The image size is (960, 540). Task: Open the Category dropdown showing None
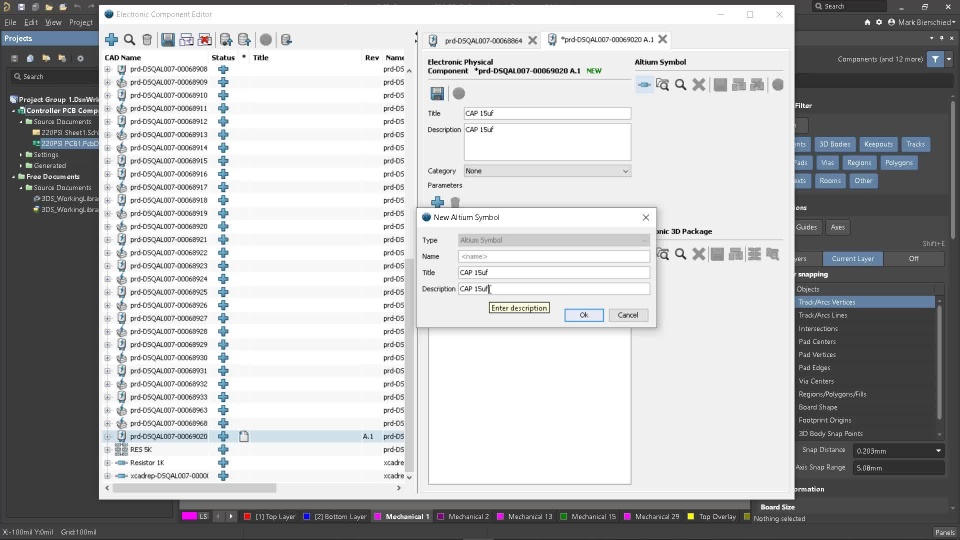click(547, 171)
